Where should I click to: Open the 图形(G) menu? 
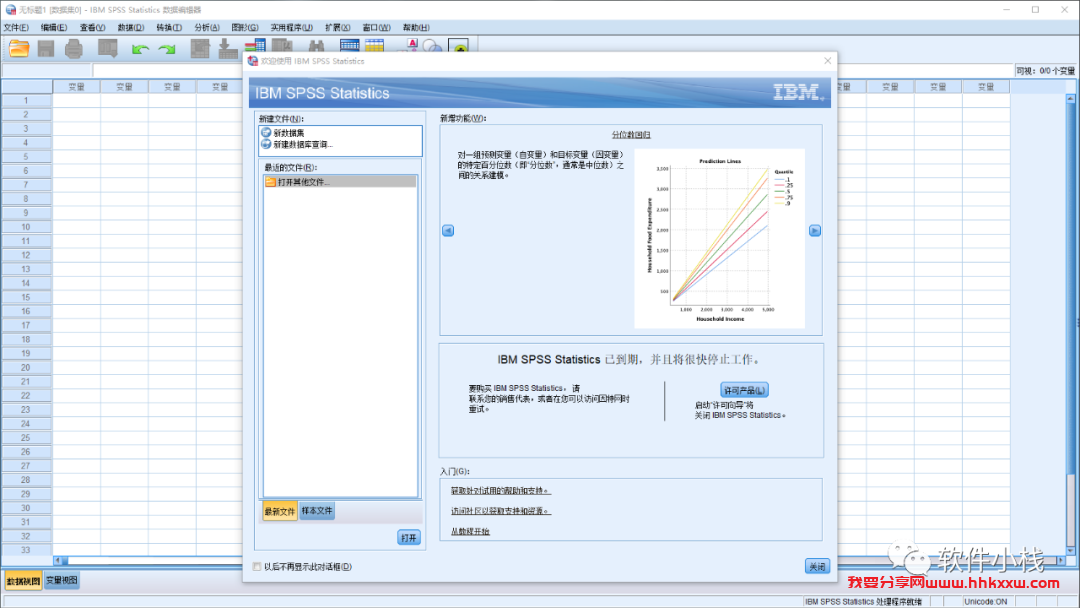(245, 28)
